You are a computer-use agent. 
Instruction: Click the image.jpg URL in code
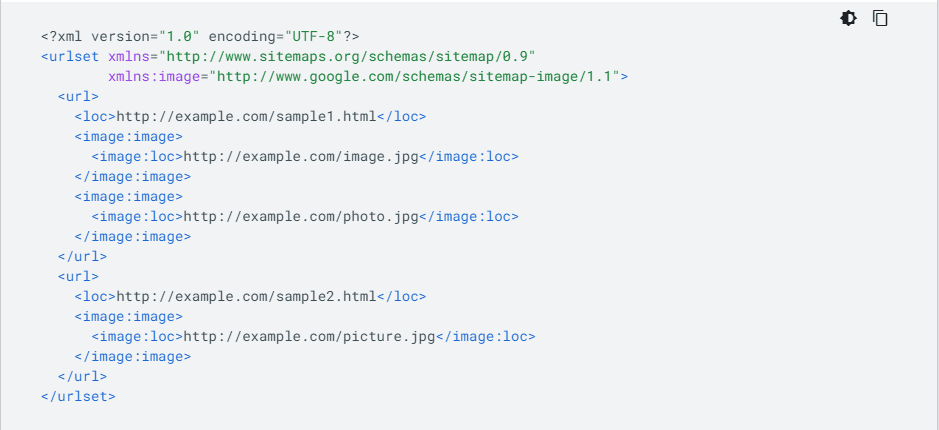(301, 156)
